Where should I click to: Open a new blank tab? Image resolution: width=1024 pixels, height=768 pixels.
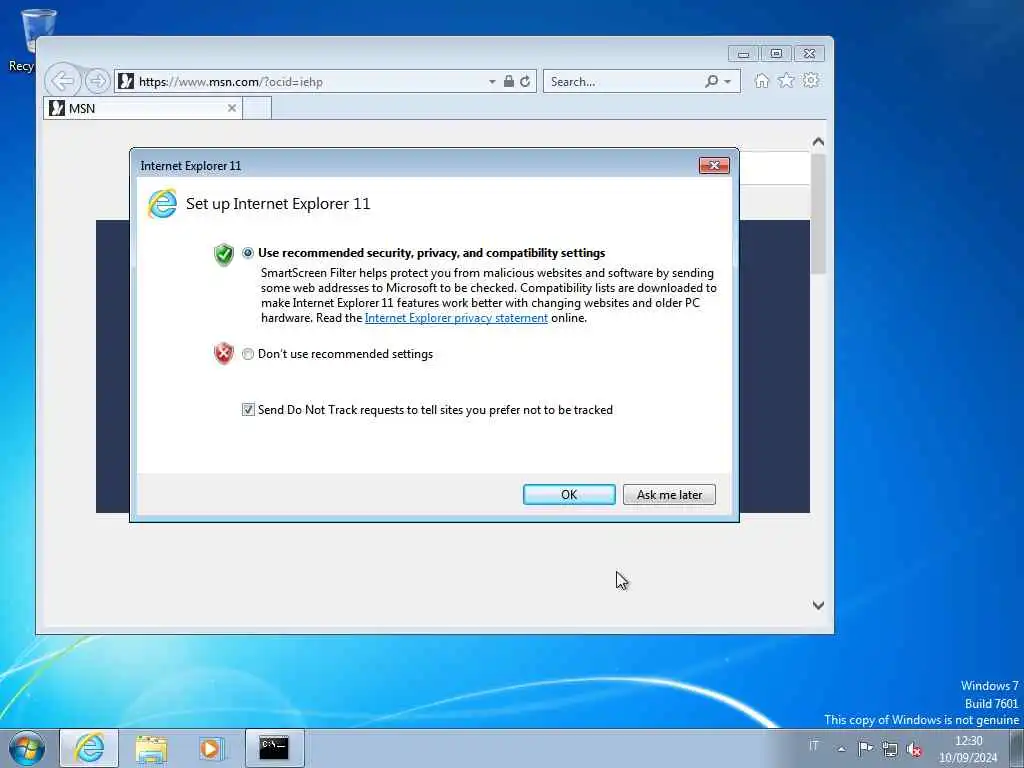(257, 108)
